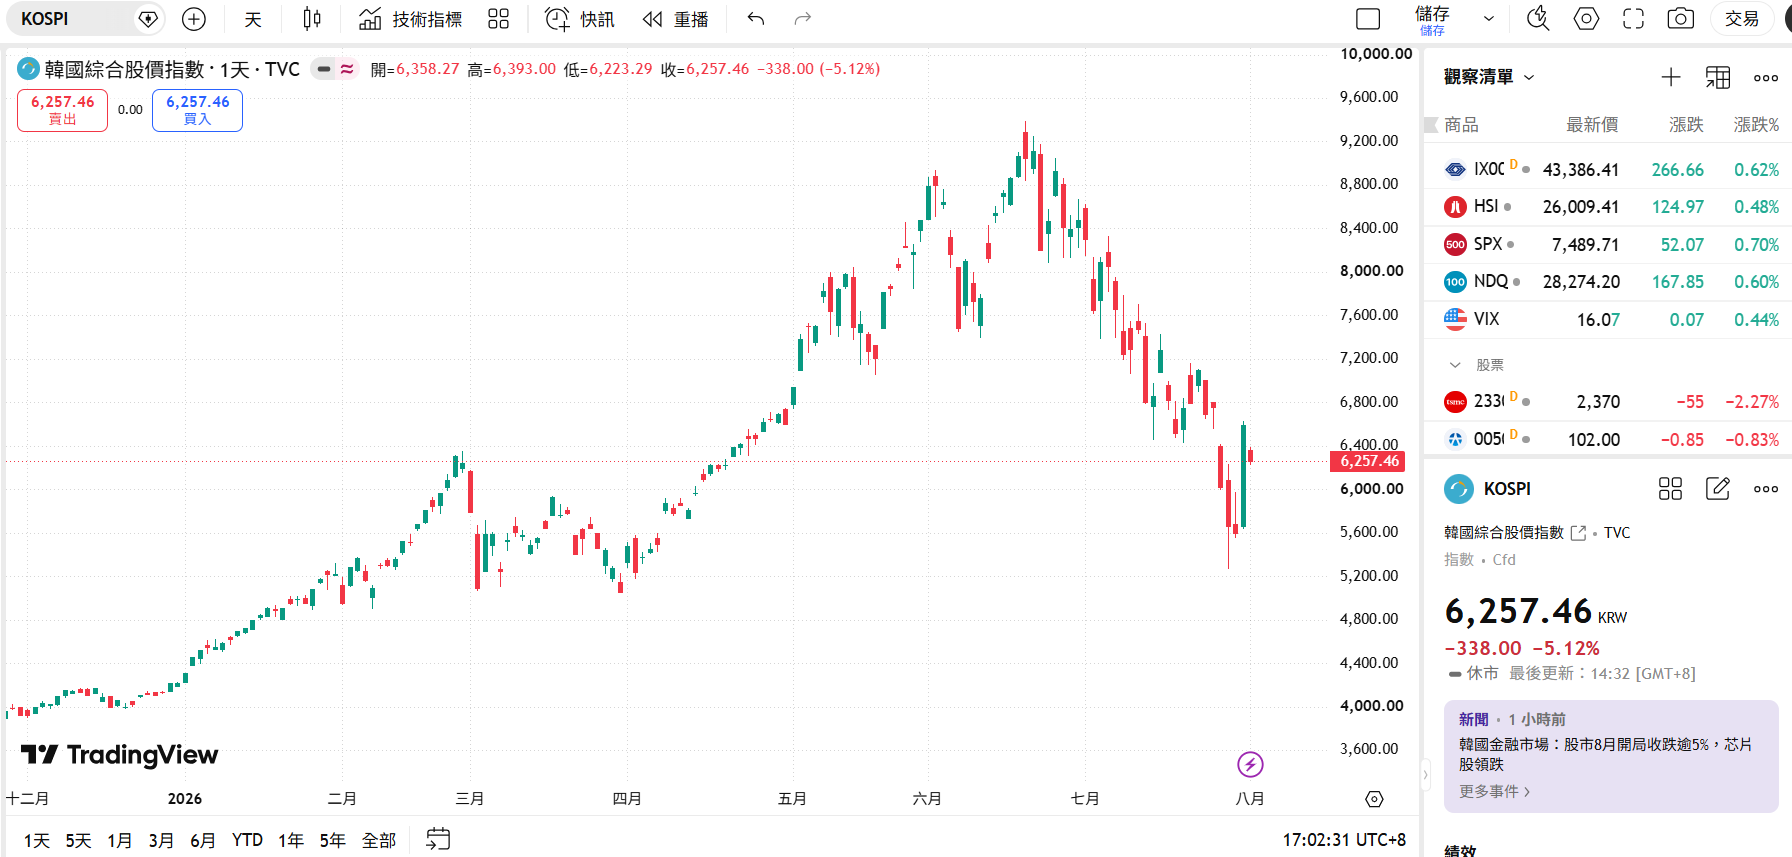Open the layout setup square icon
1792x857 pixels.
(1368, 19)
